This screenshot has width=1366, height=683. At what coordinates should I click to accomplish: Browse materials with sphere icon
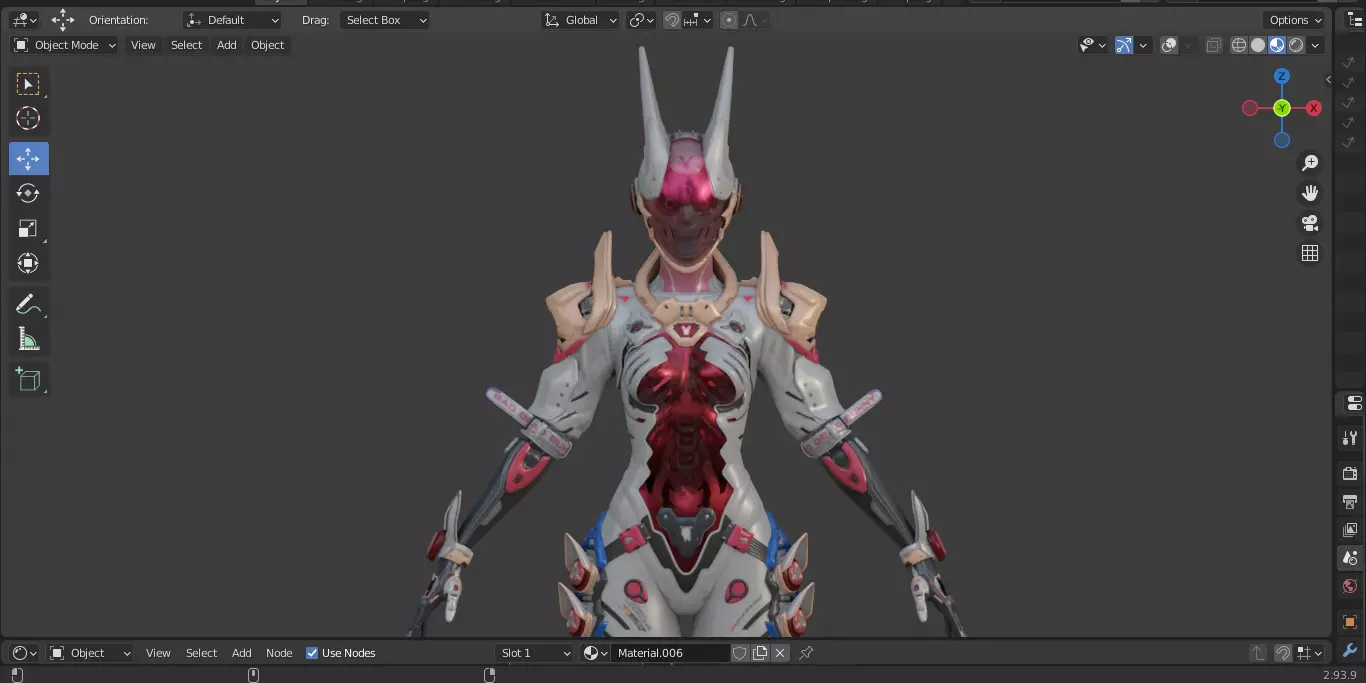pyautogui.click(x=595, y=653)
